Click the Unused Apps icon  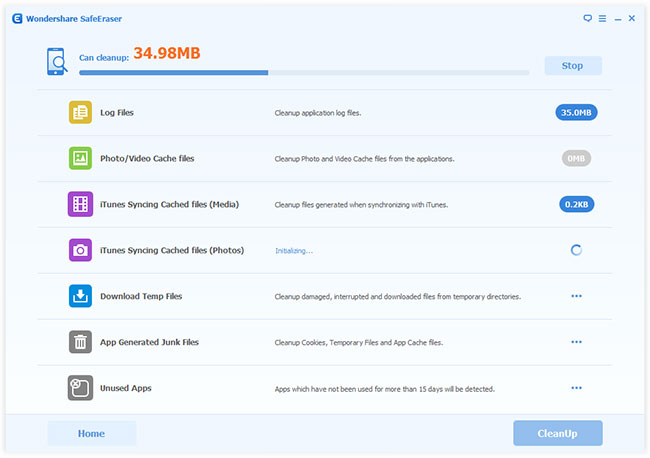click(x=80, y=388)
